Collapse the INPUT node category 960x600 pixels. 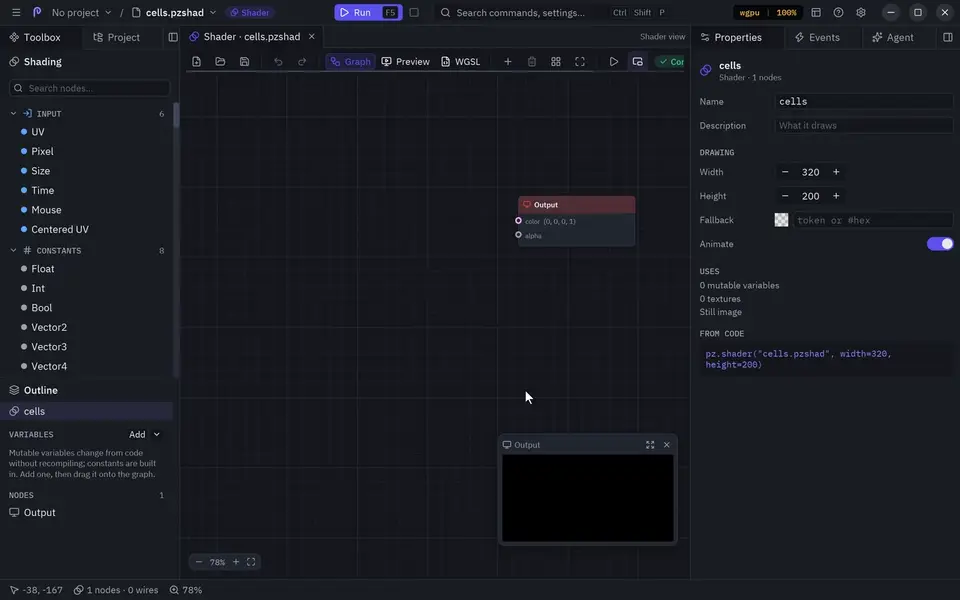pos(13,114)
